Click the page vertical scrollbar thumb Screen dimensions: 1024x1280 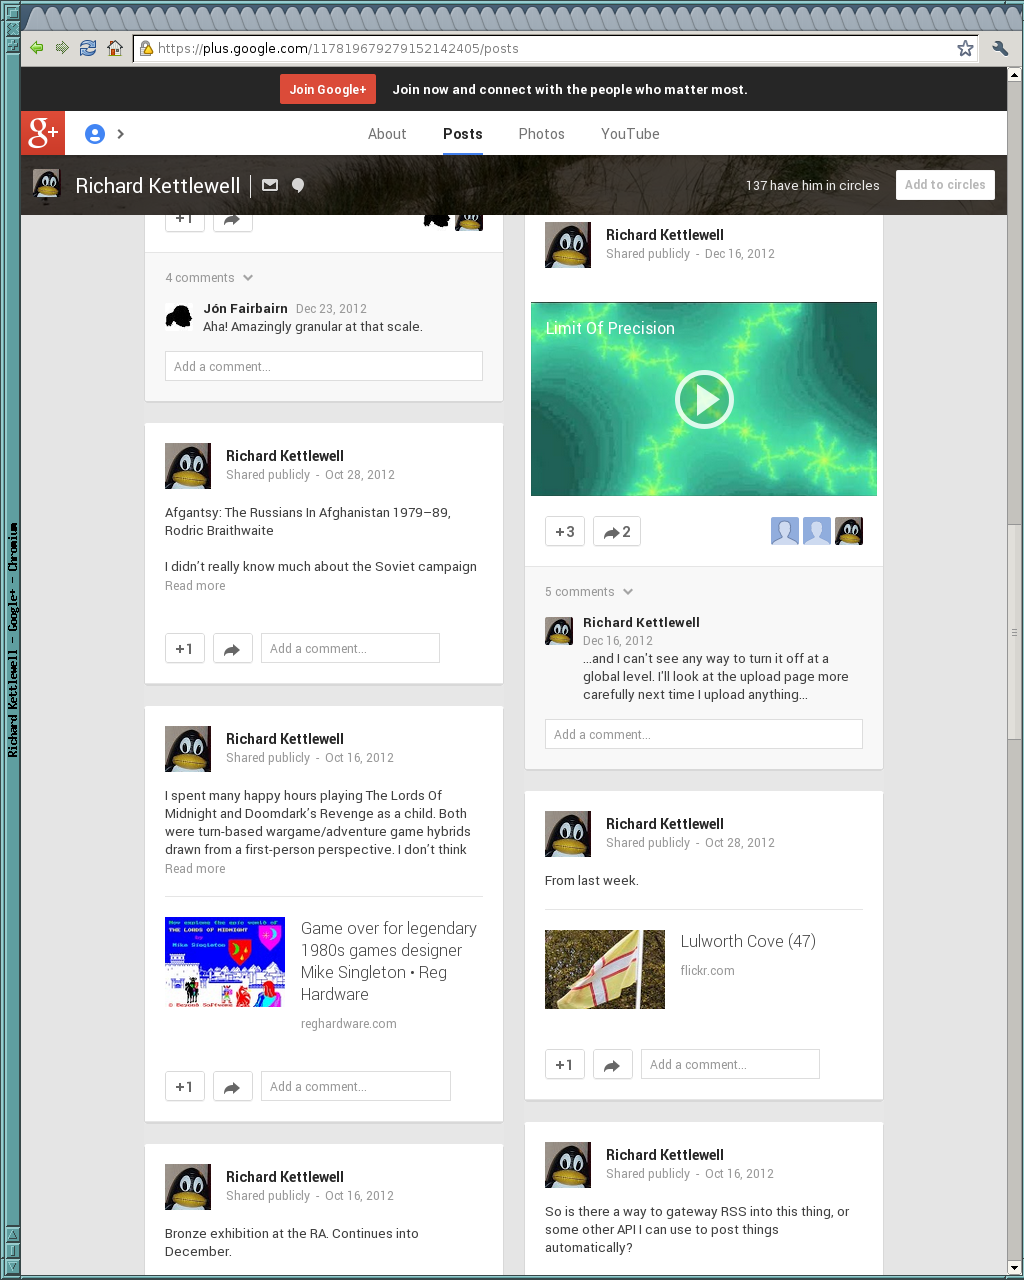(1015, 632)
